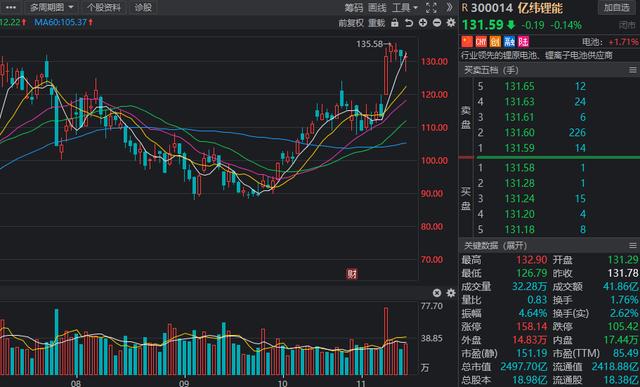Zoom out the chart with minus icon
Image resolution: width=640 pixels, height=387 pixels.
click(x=437, y=23)
